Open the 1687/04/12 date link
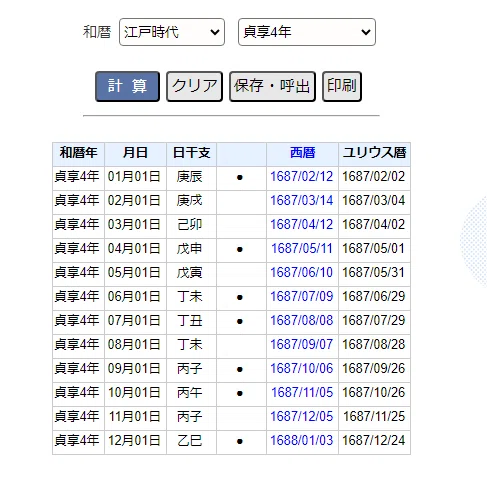The image size is (487, 484). click(301, 225)
